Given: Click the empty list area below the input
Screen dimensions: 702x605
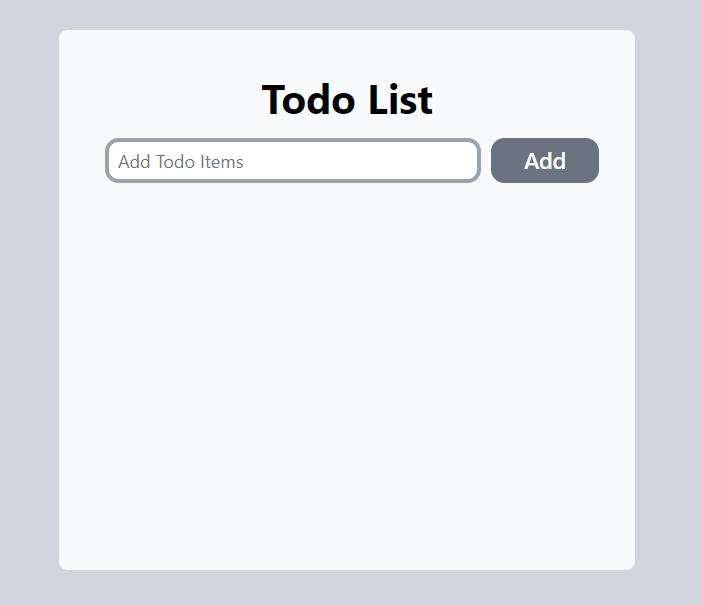Looking at the screenshot, I should pos(347,350).
